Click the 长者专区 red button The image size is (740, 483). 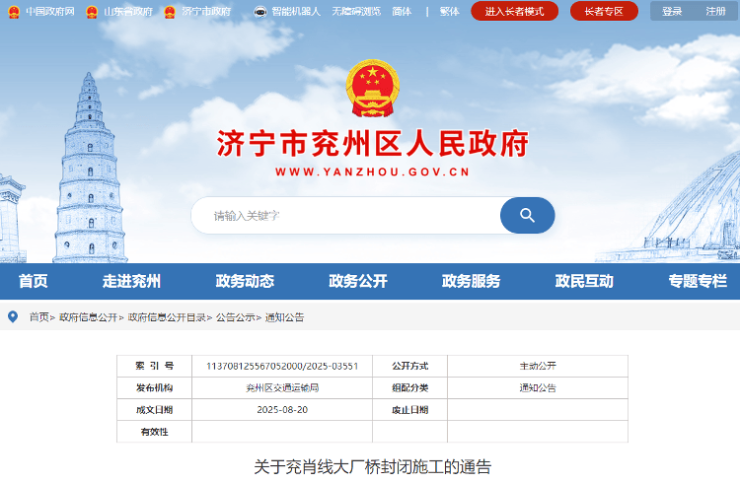(603, 12)
